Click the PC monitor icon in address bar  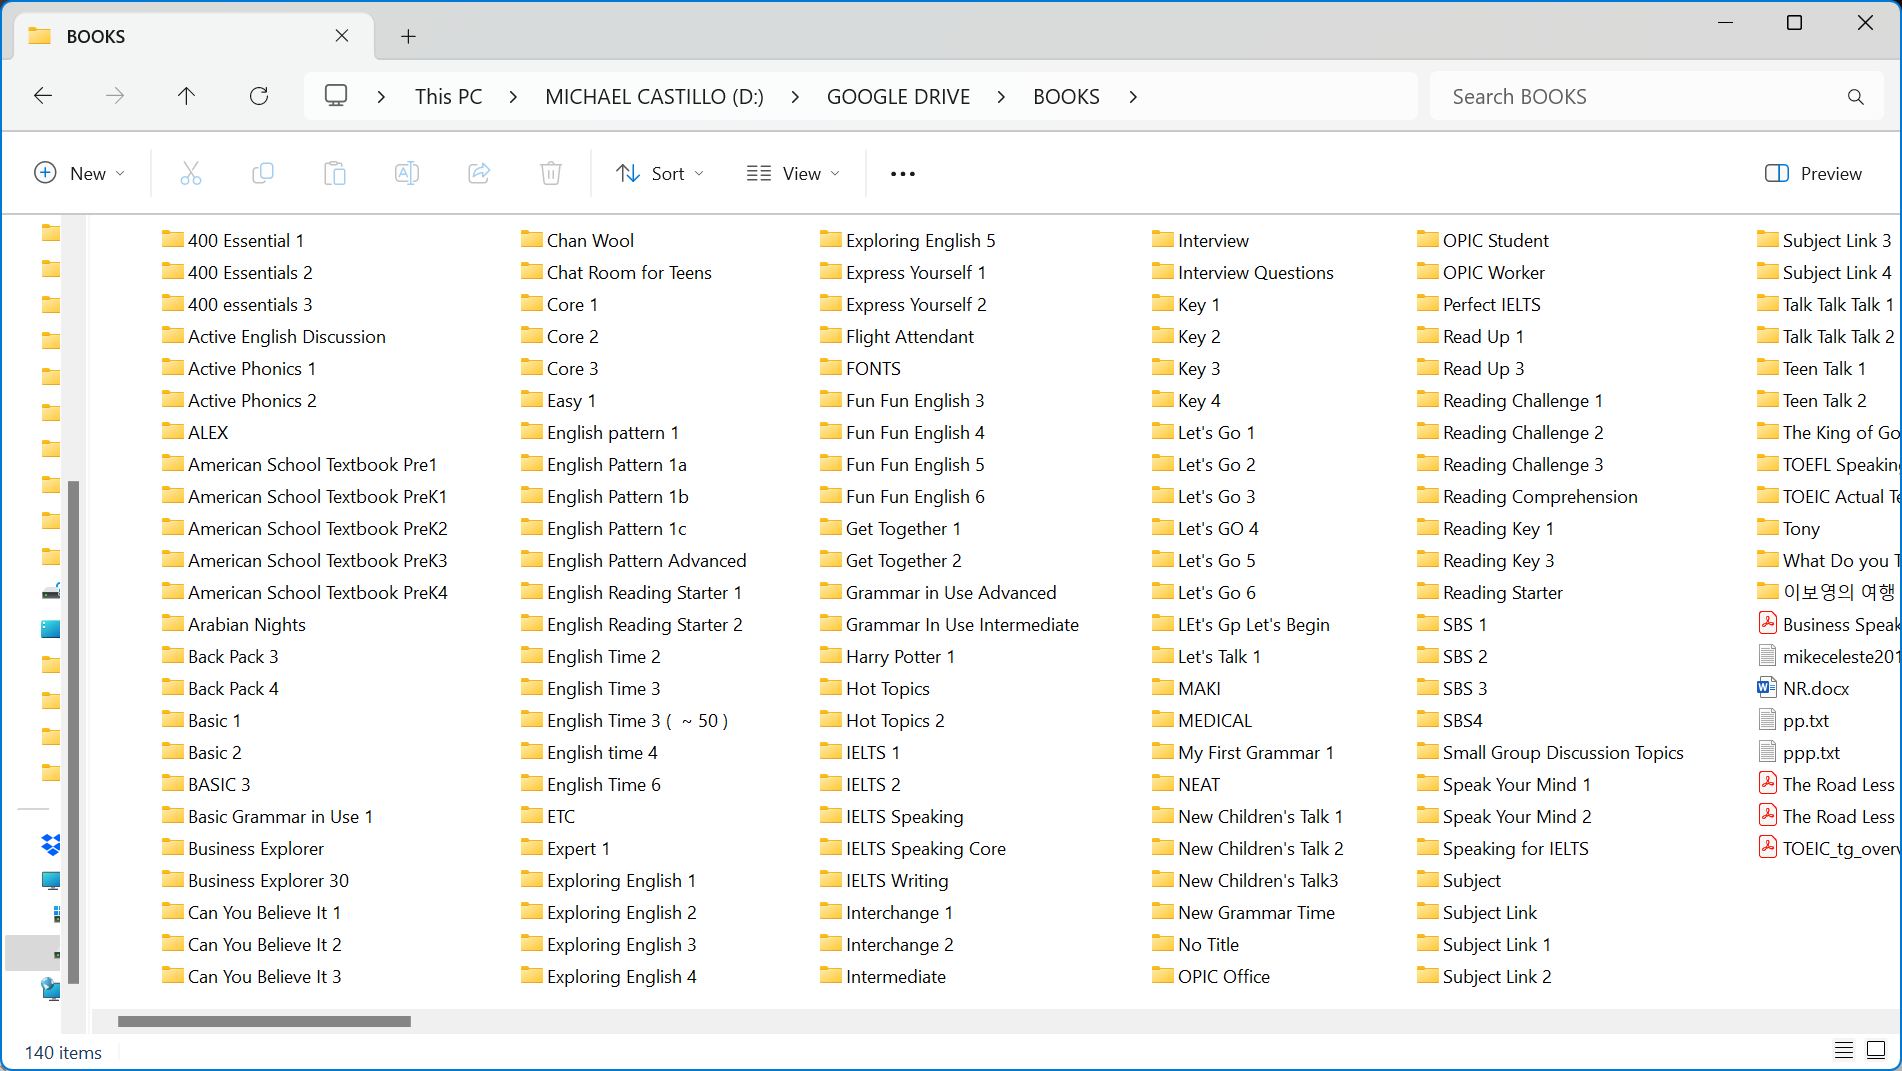pos(336,96)
